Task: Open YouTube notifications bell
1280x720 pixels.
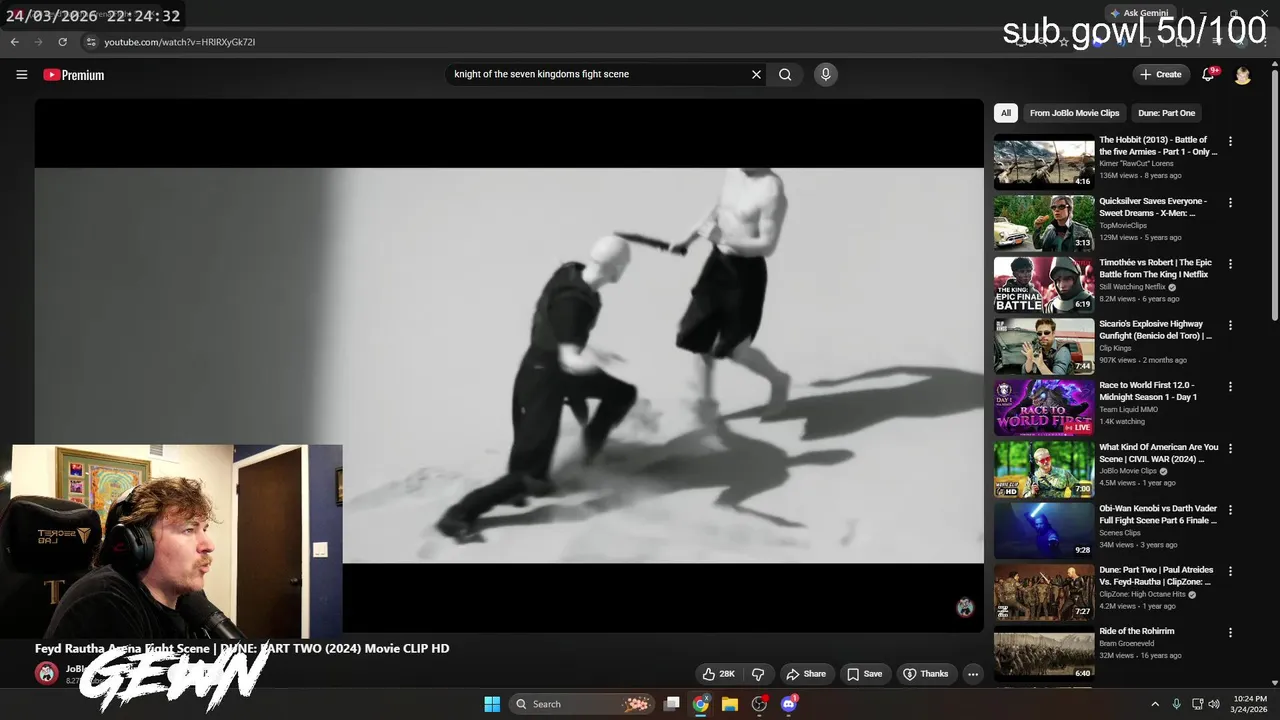Action: pos(1208,75)
